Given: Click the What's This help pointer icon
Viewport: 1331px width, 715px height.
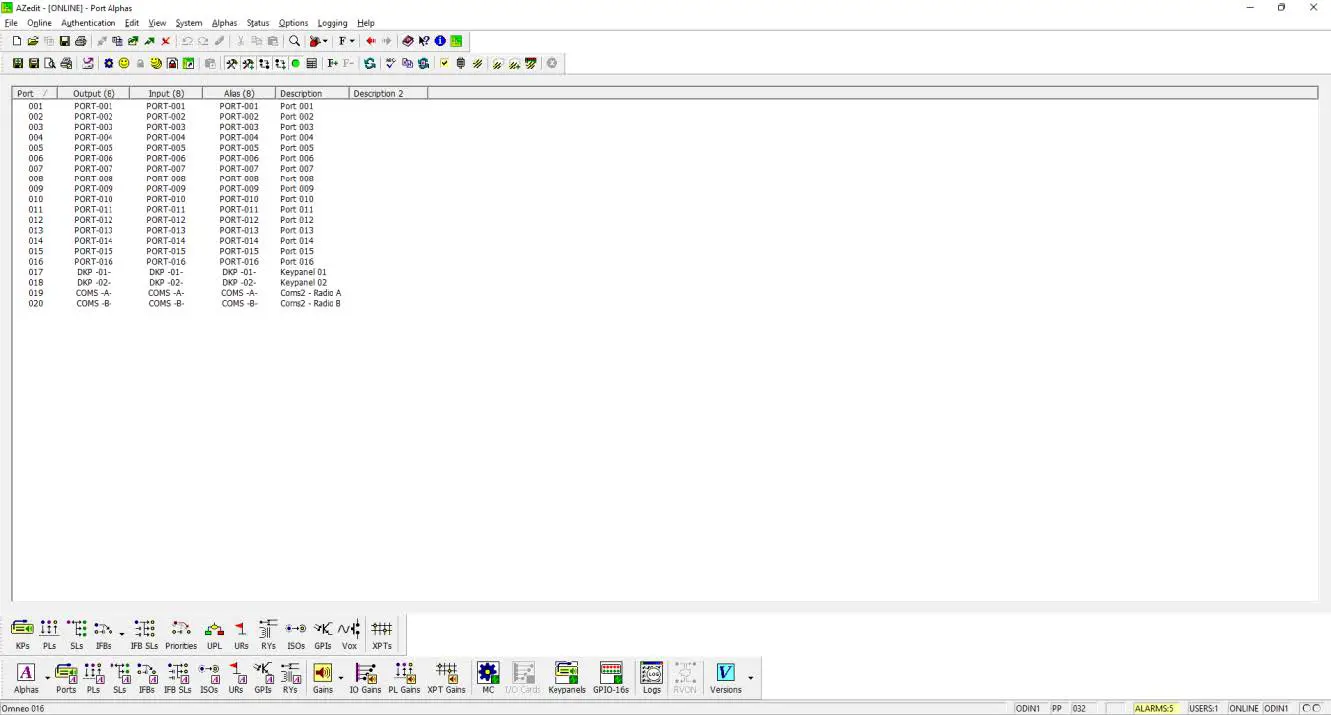Looking at the screenshot, I should pyautogui.click(x=424, y=41).
